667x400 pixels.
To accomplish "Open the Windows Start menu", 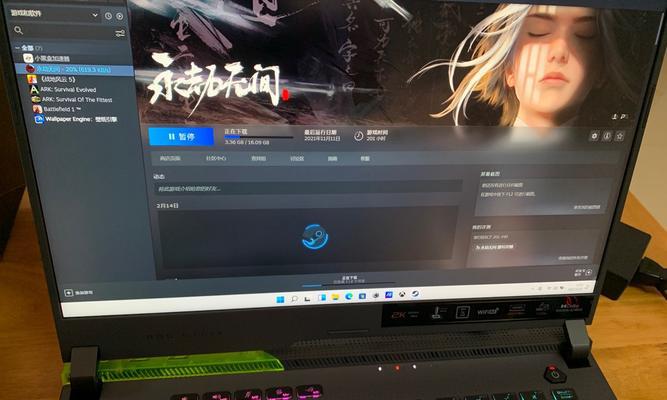I will 280,300.
